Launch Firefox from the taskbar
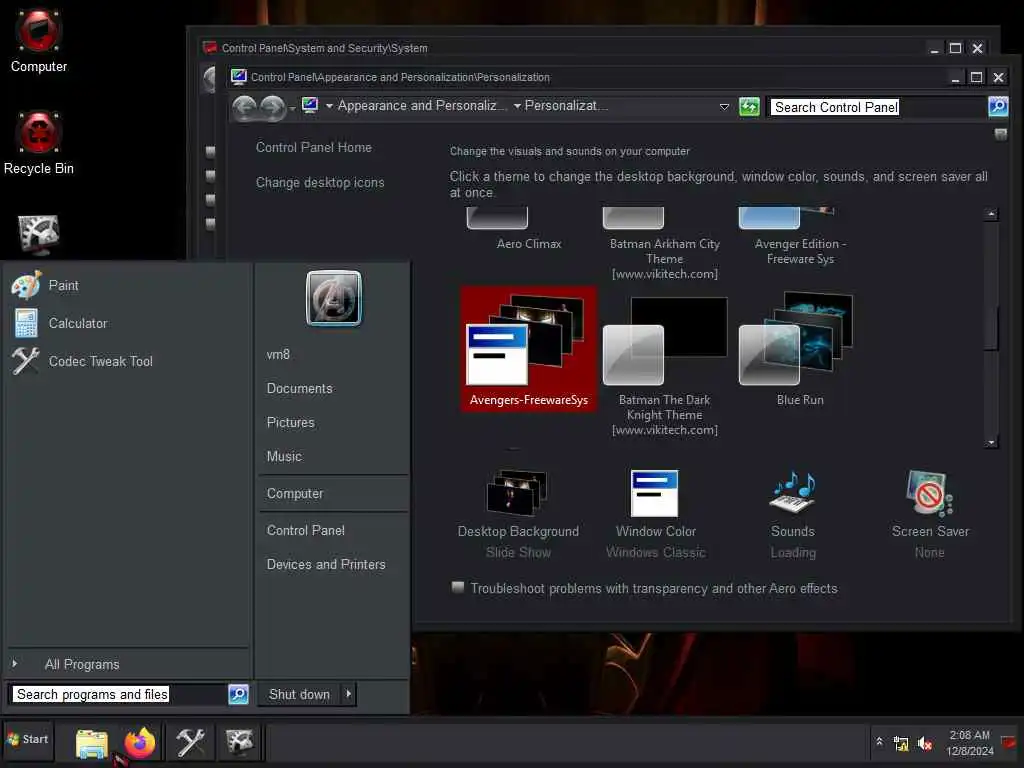The width and height of the screenshot is (1024, 768). 140,743
